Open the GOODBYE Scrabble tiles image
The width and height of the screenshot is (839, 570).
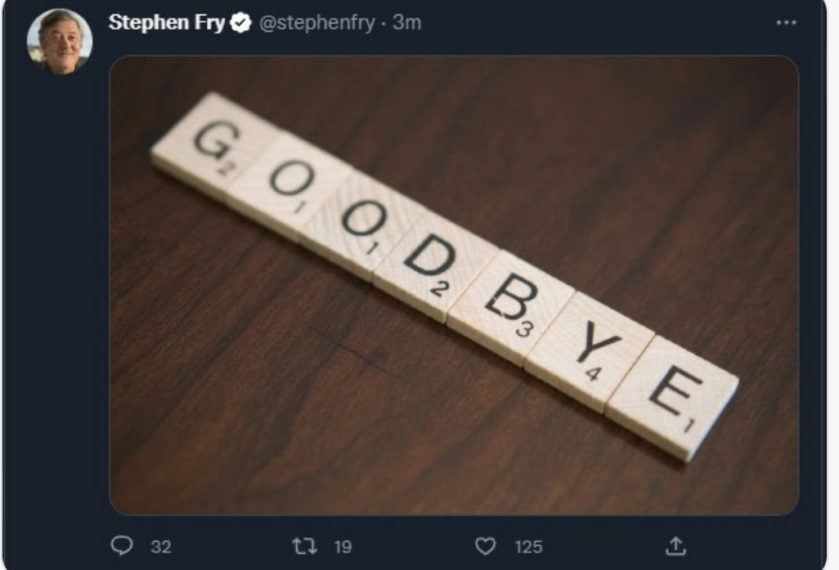pos(454,285)
